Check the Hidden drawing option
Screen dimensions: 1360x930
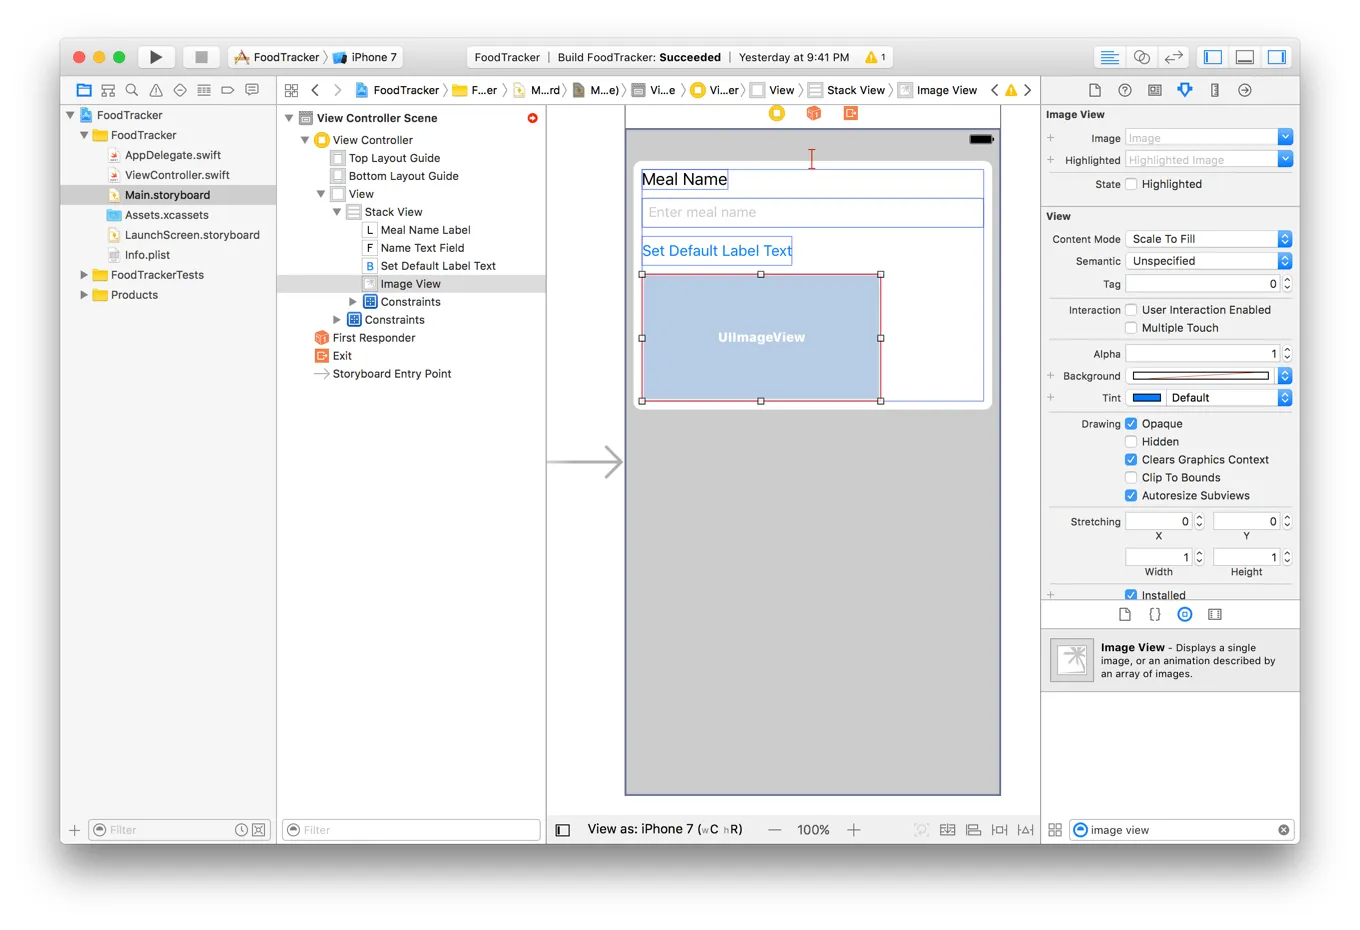tap(1131, 442)
